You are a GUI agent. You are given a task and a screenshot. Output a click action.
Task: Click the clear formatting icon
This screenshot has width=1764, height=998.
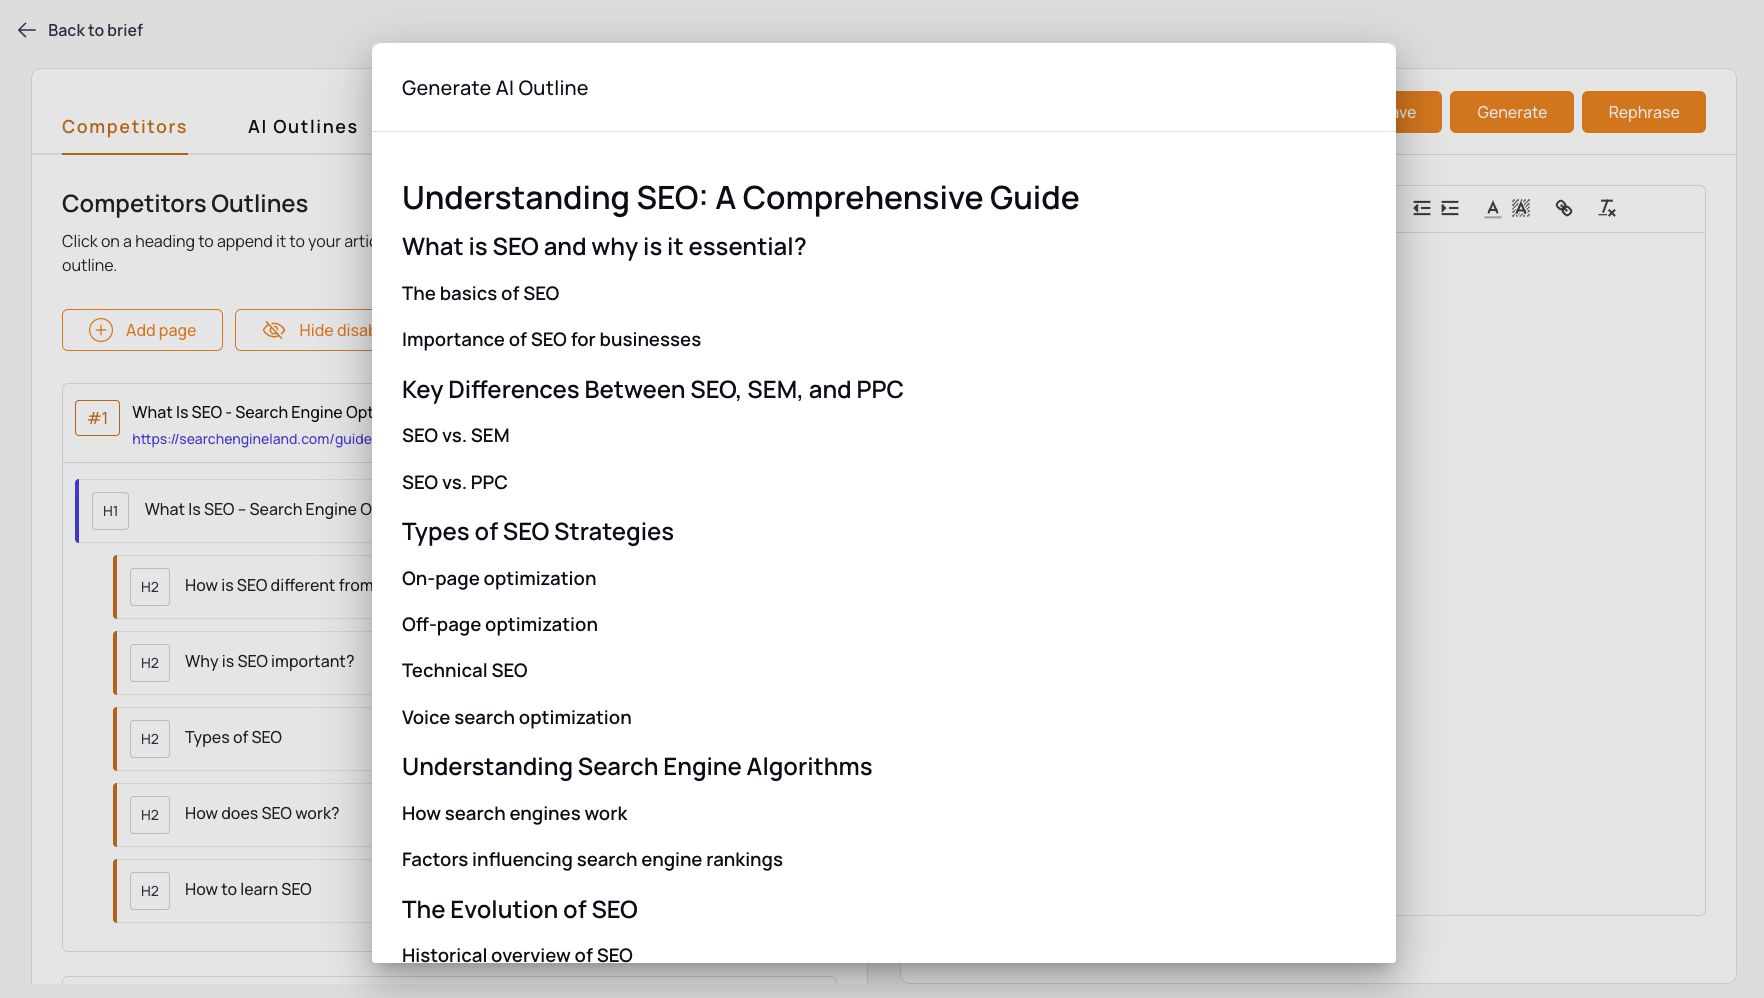(x=1607, y=208)
